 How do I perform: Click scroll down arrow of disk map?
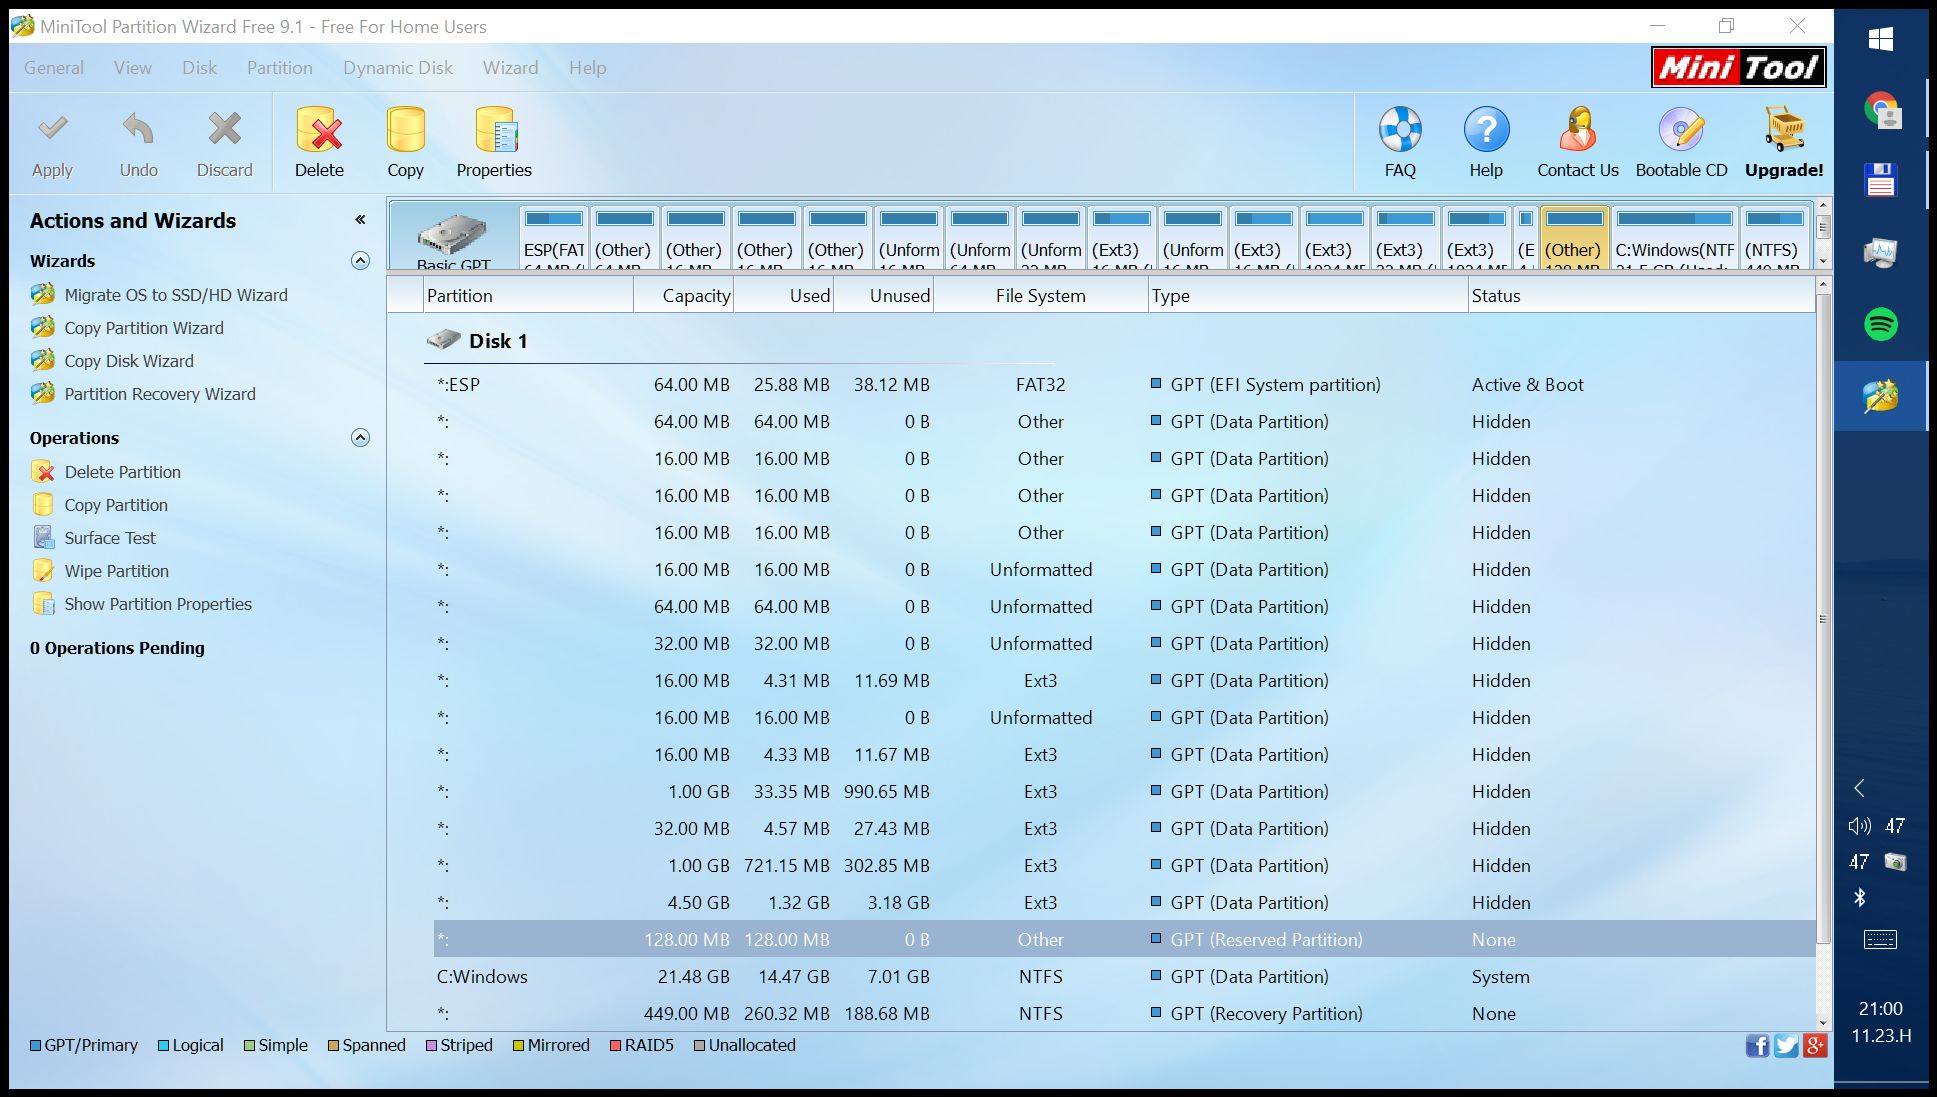pos(1823,261)
